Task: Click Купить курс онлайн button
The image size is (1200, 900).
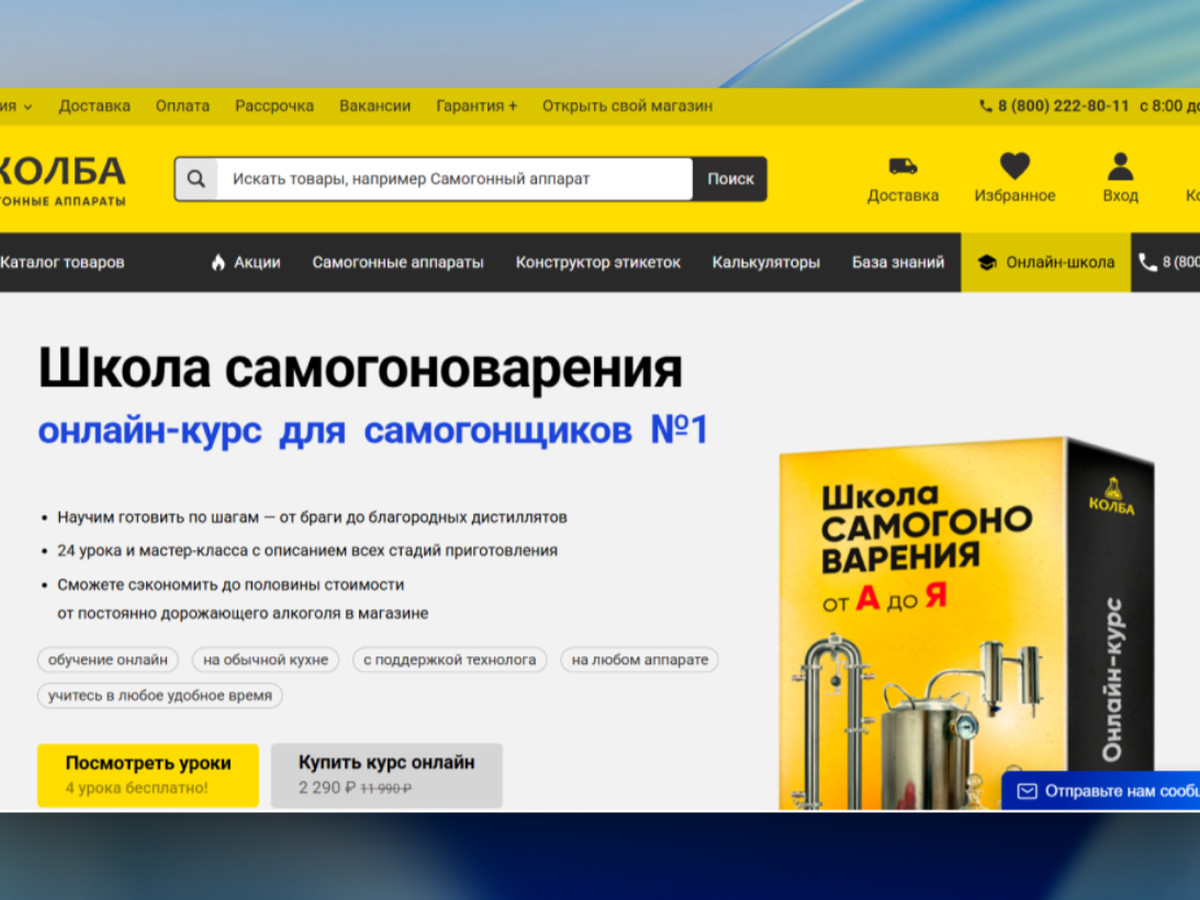Action: tap(386, 775)
